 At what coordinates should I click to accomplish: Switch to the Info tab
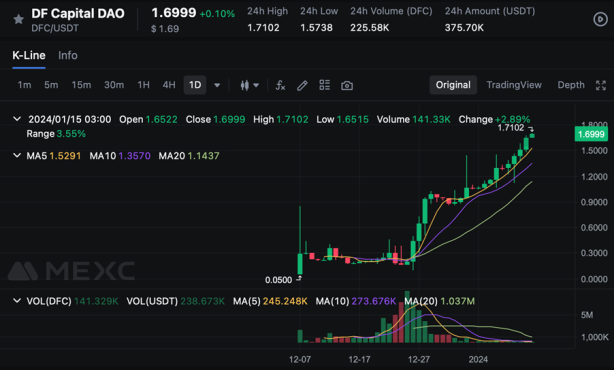[x=68, y=55]
